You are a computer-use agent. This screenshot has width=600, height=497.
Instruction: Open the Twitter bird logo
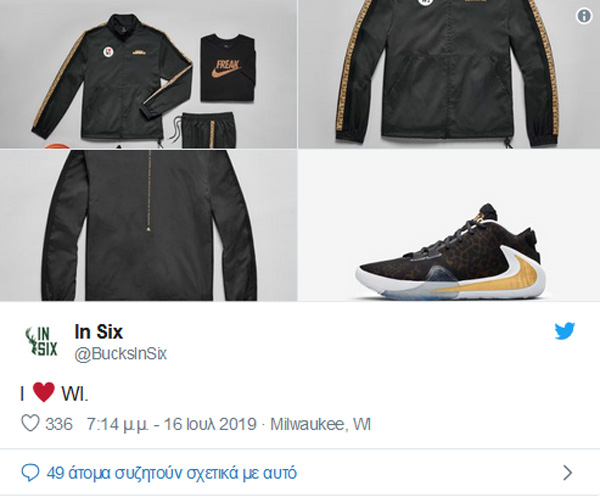tap(565, 331)
